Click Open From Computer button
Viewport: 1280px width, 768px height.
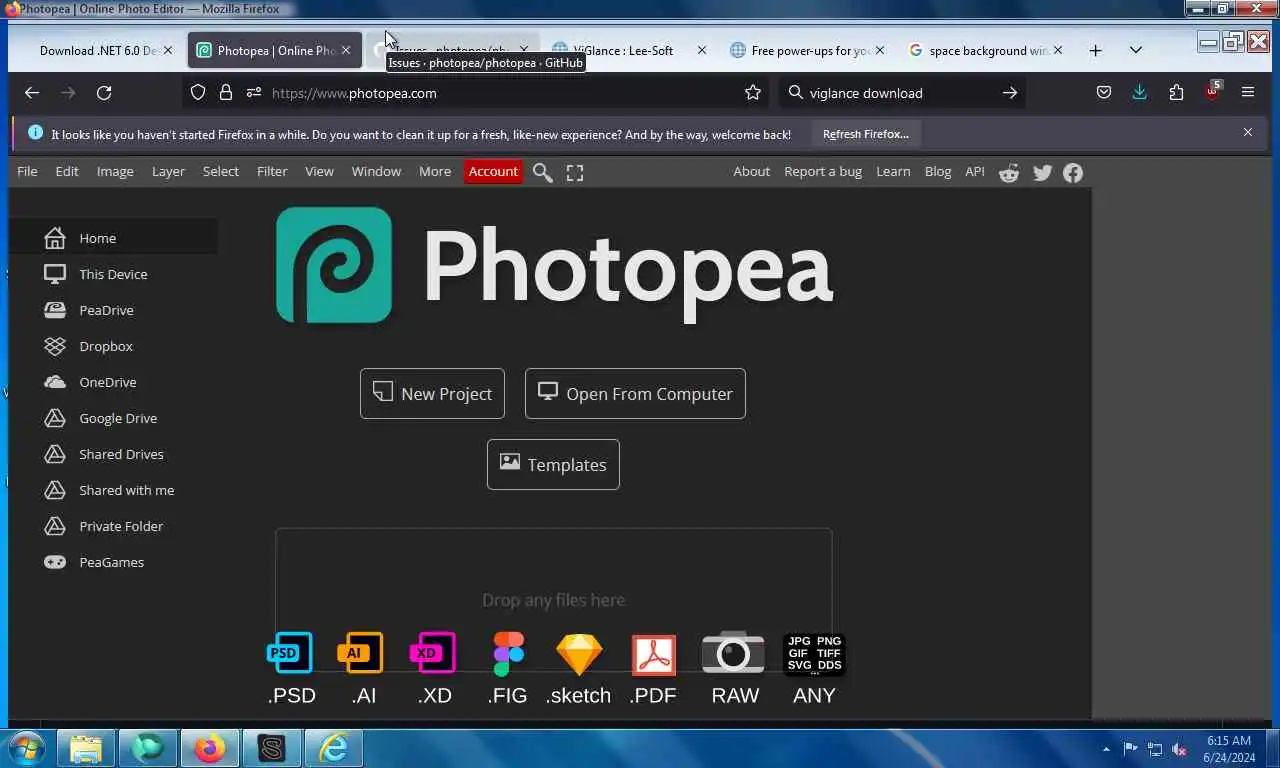pos(635,393)
